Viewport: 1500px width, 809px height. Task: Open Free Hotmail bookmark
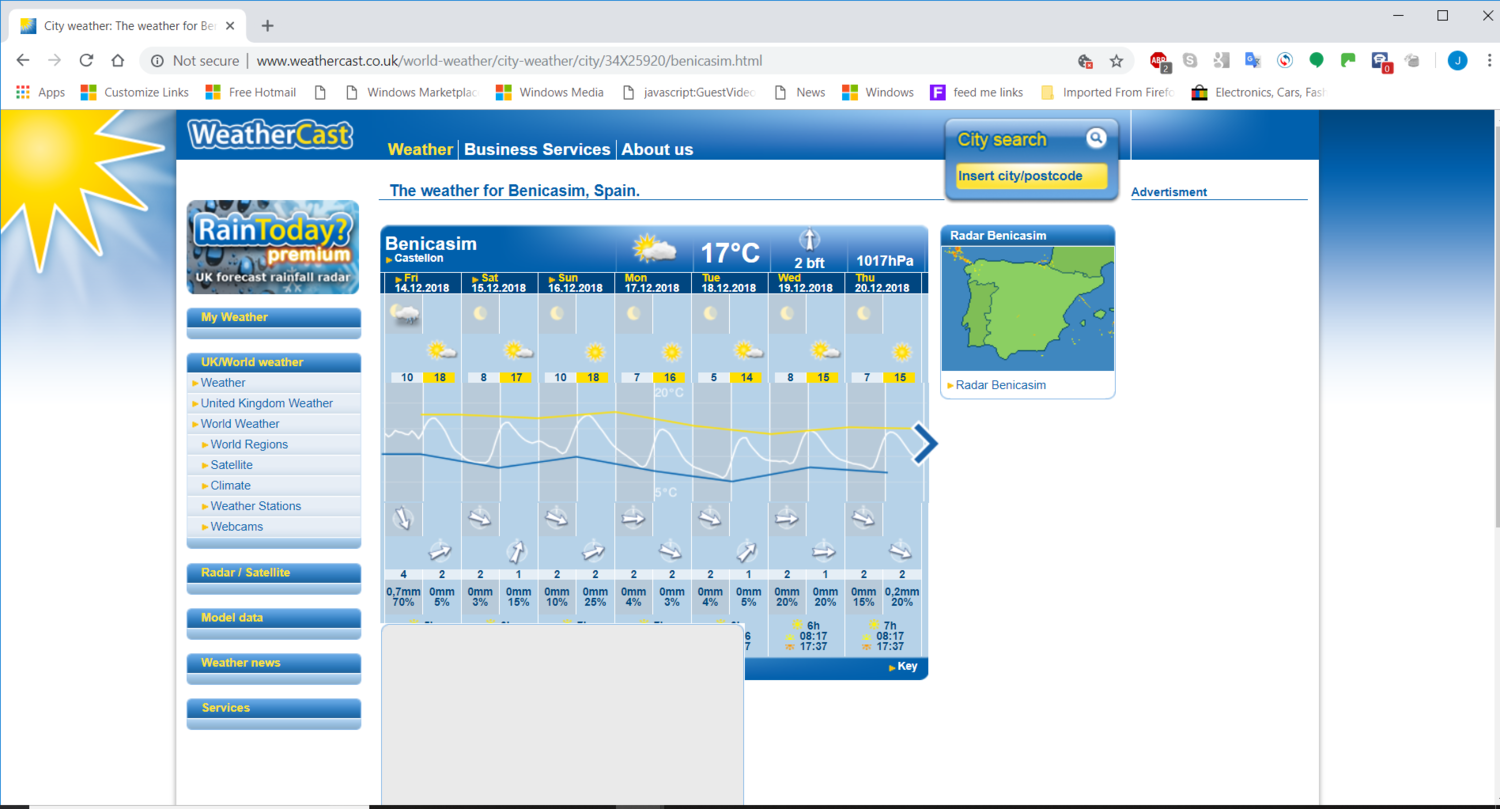pyautogui.click(x=251, y=92)
